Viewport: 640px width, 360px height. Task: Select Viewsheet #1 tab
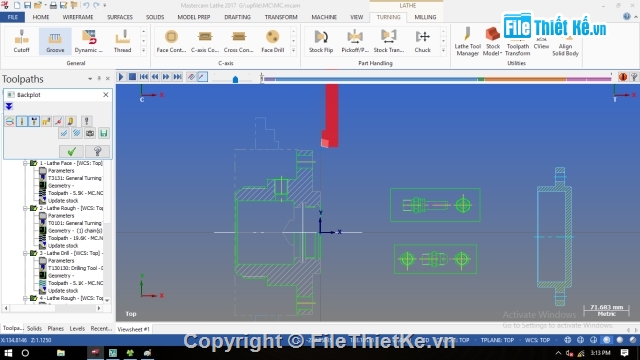pos(133,329)
